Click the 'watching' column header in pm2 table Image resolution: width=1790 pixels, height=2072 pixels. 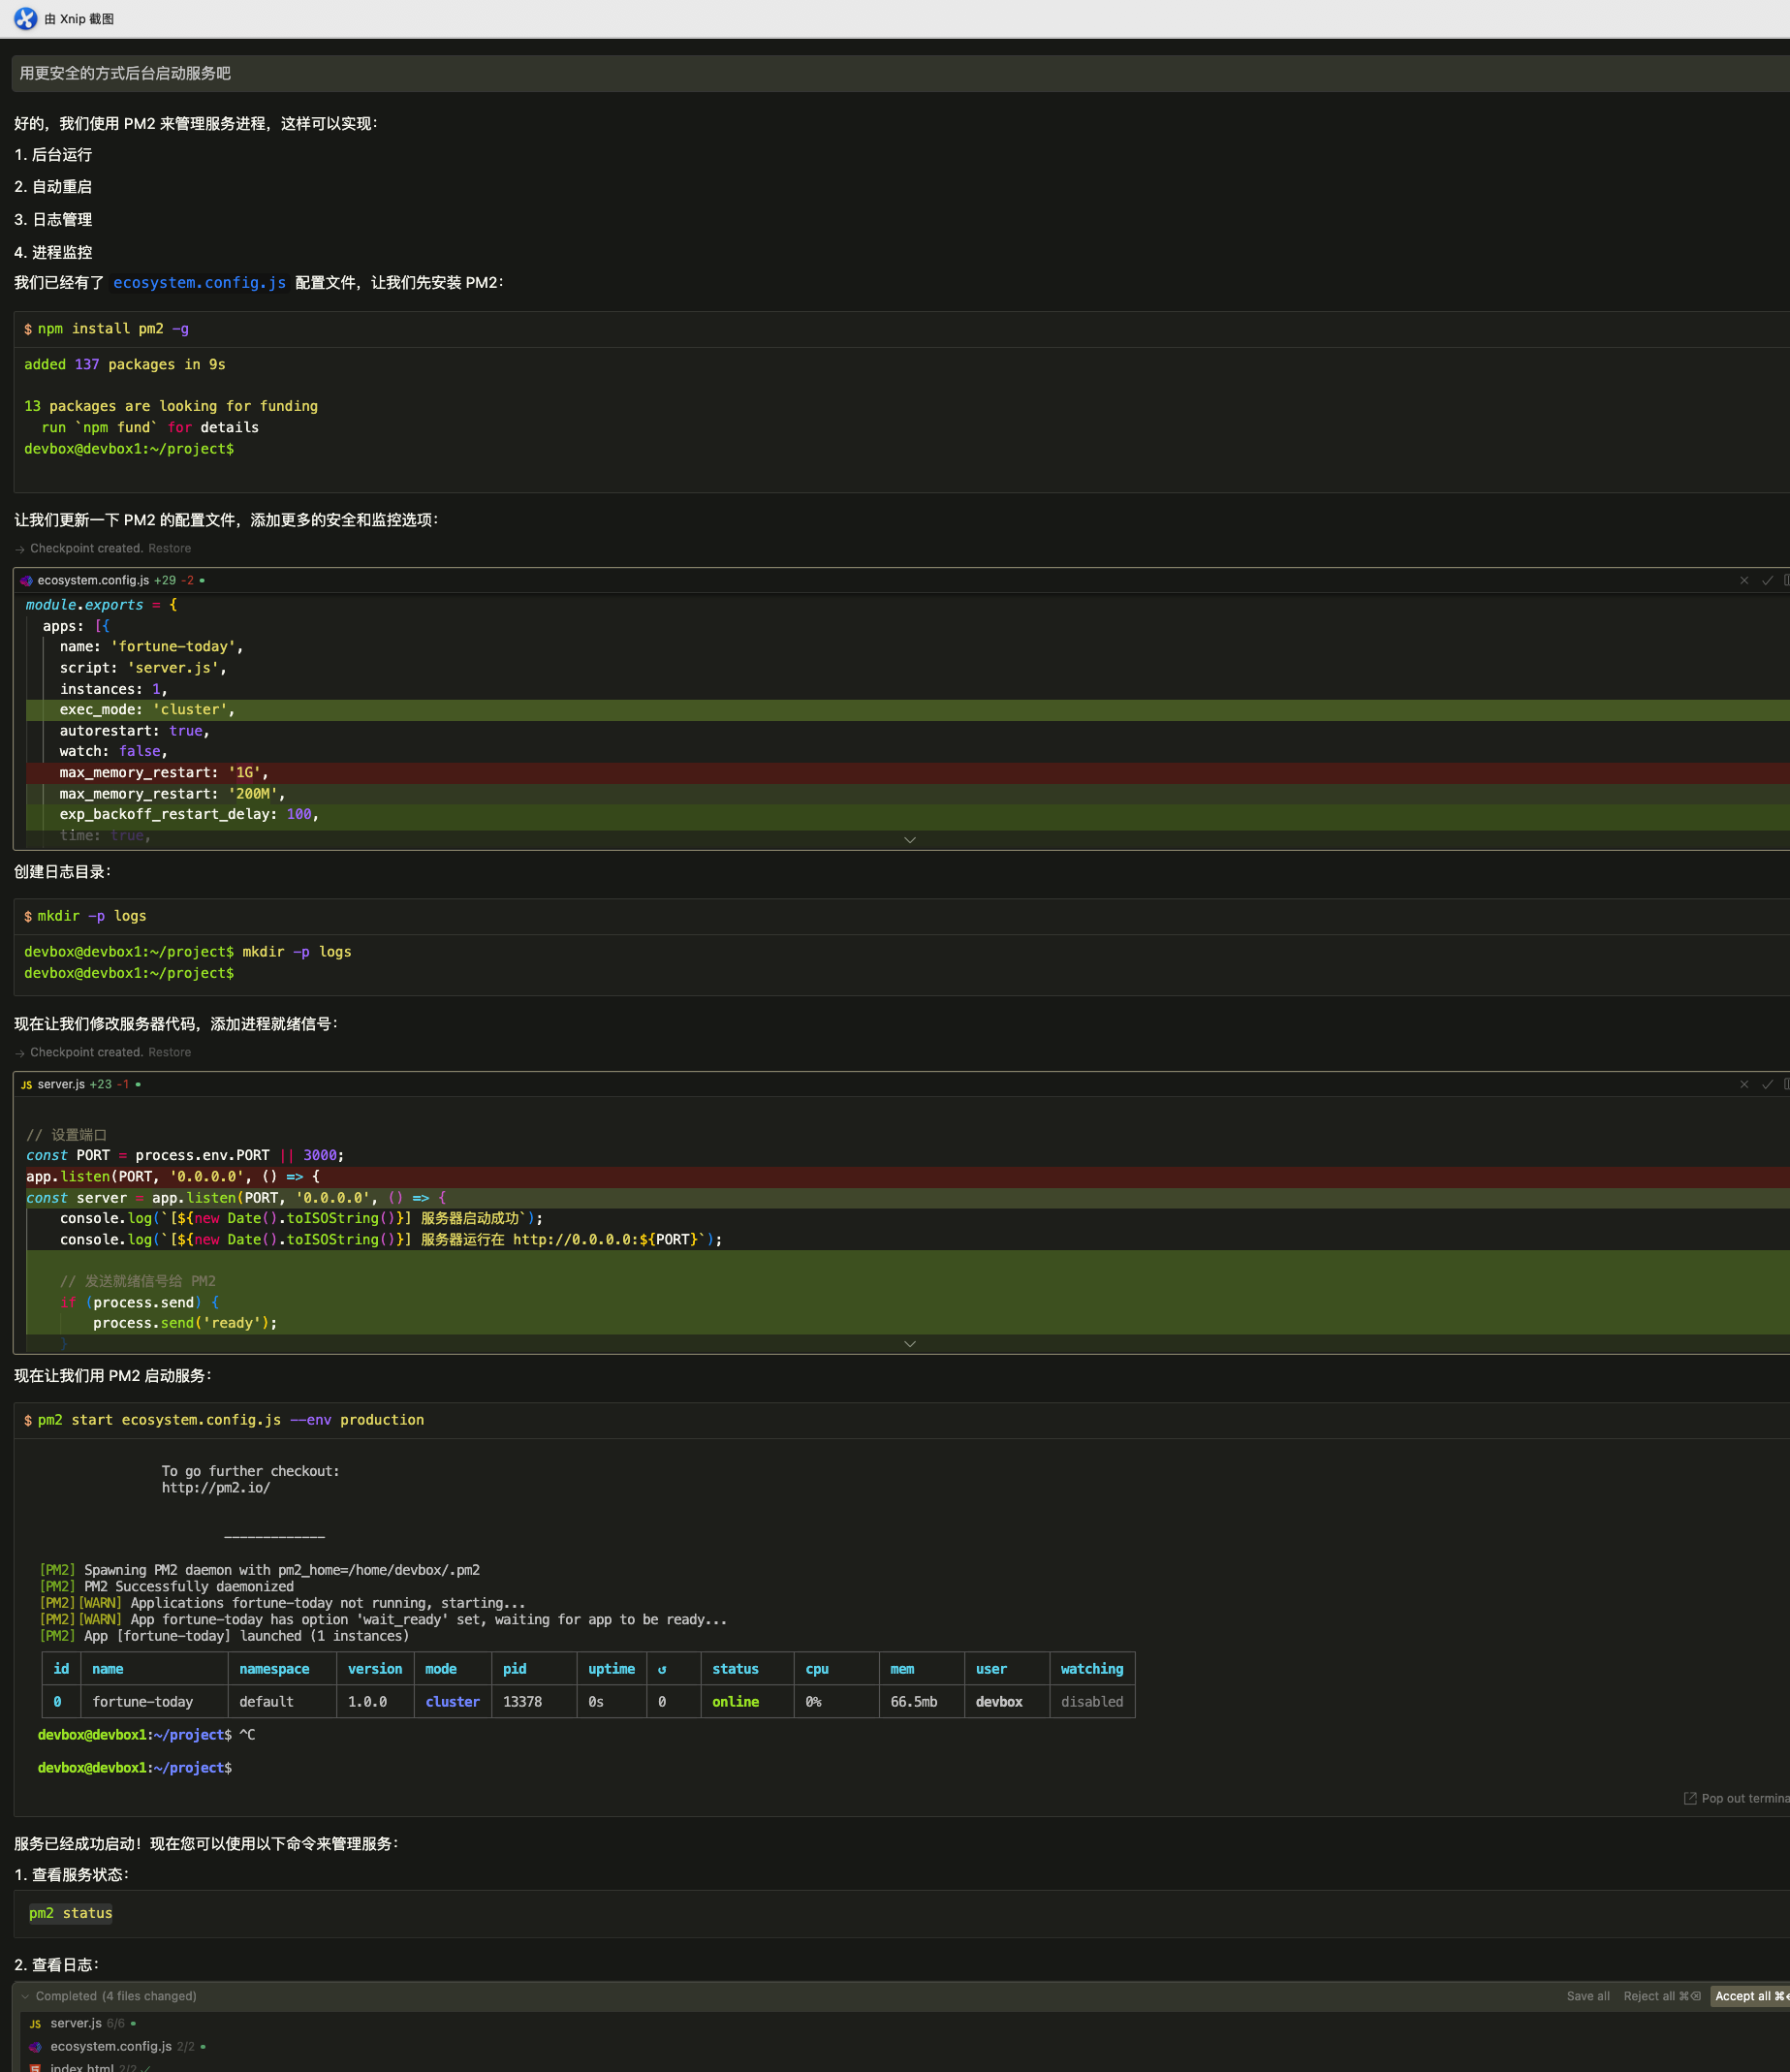coord(1092,1669)
